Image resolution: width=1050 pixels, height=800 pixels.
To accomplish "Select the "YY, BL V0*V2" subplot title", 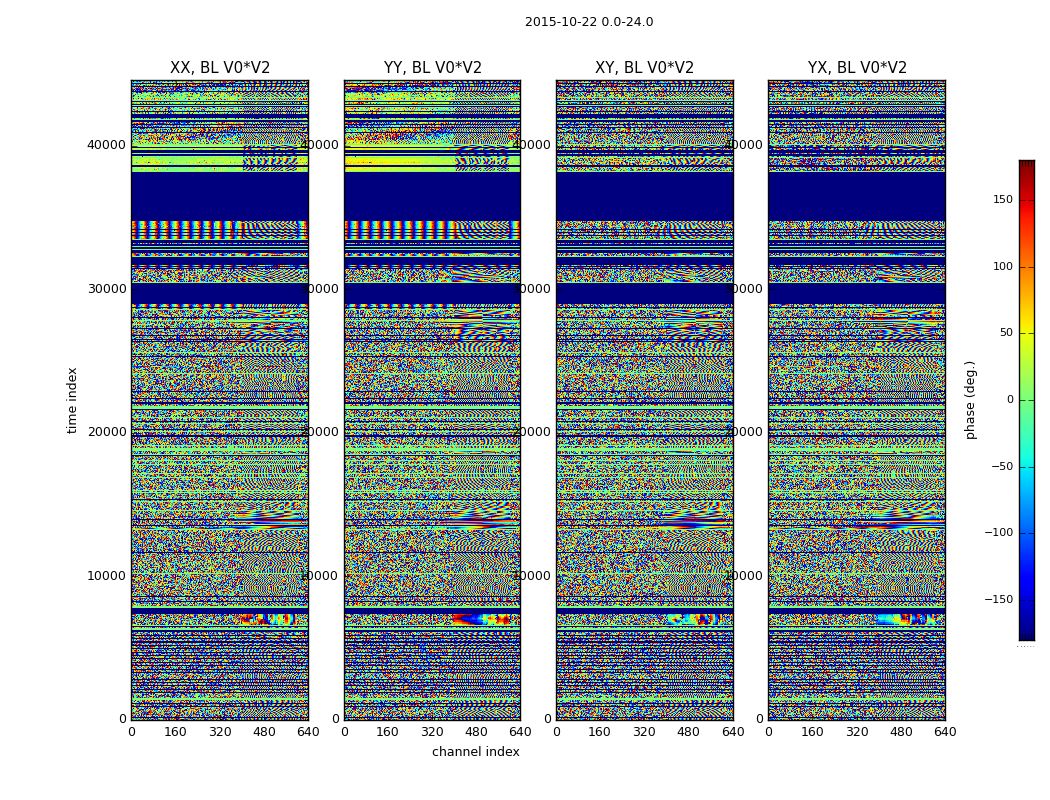I will [432, 68].
